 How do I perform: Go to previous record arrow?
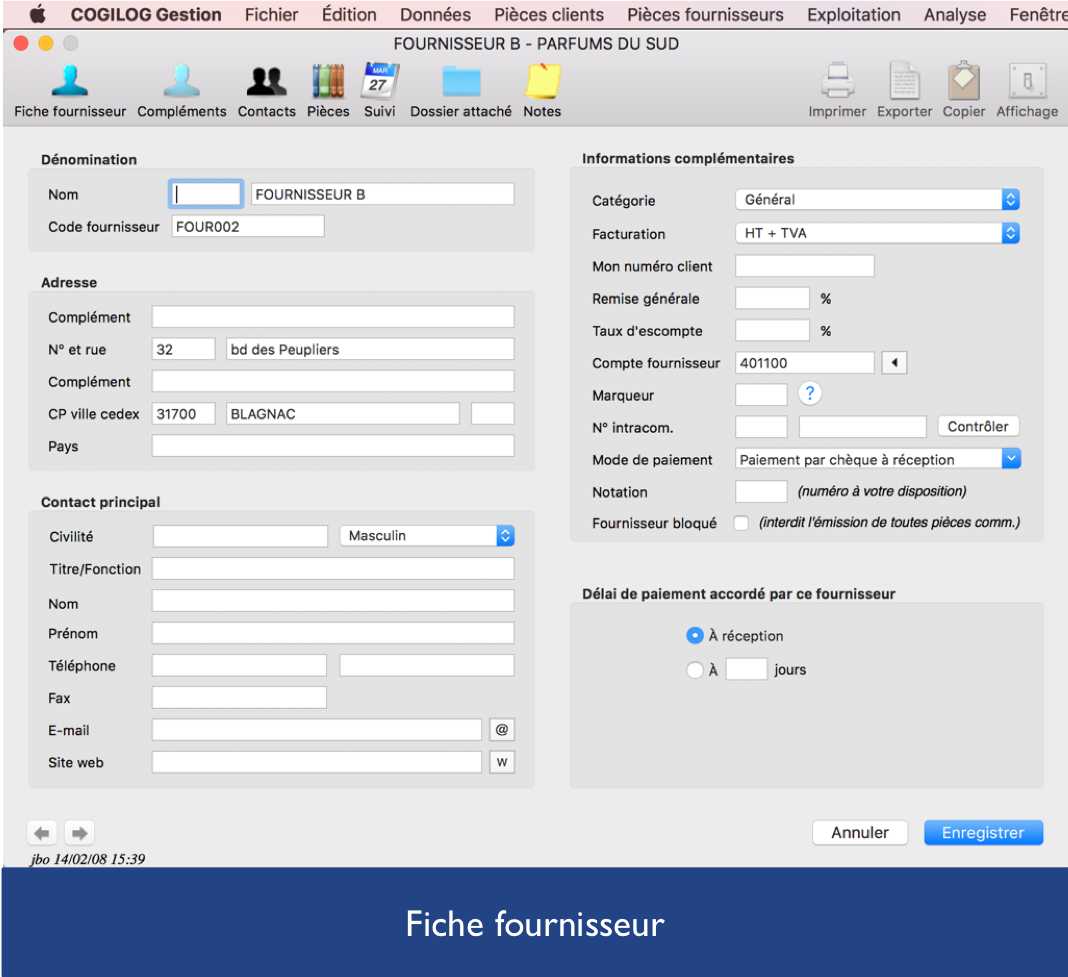point(42,833)
